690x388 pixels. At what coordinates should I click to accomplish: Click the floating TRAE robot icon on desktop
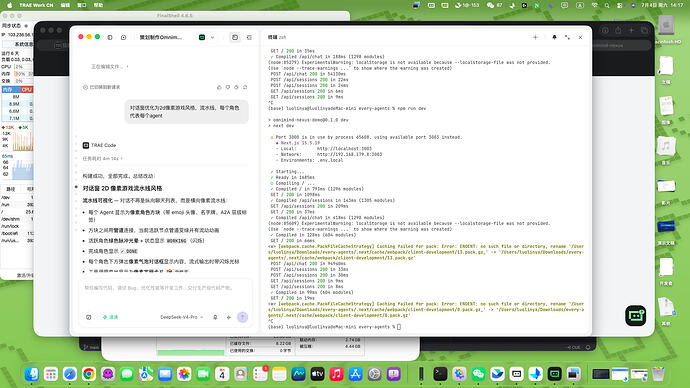click(x=635, y=315)
